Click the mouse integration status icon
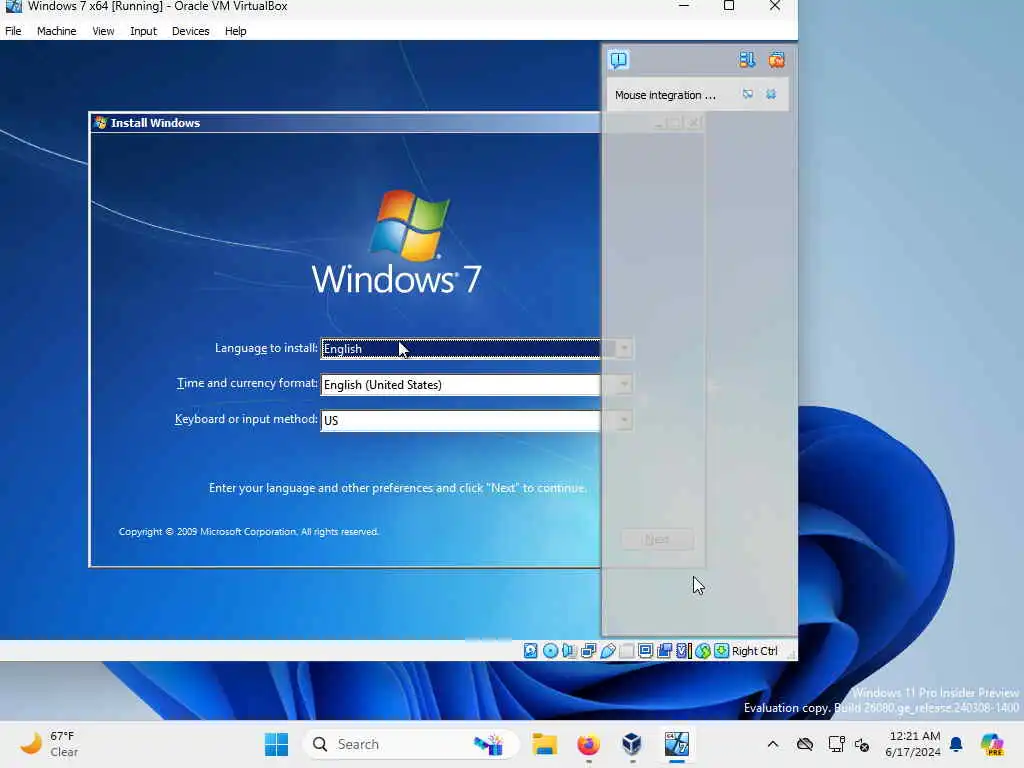 click(703, 650)
